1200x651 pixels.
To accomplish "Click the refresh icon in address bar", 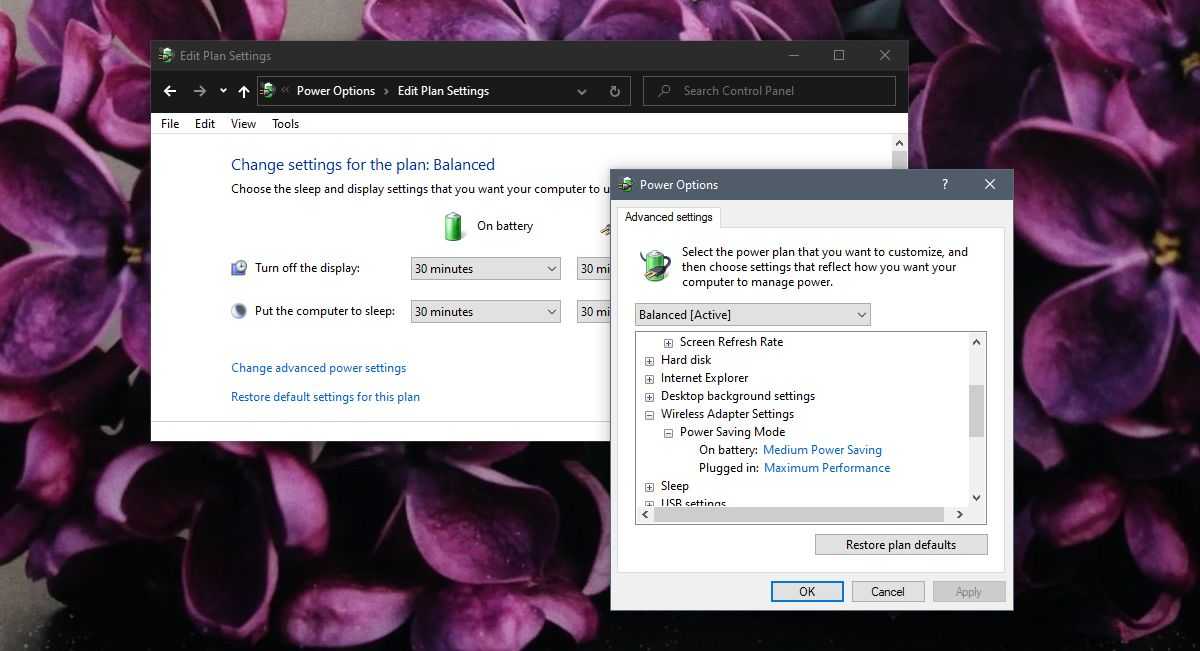I will [x=614, y=91].
